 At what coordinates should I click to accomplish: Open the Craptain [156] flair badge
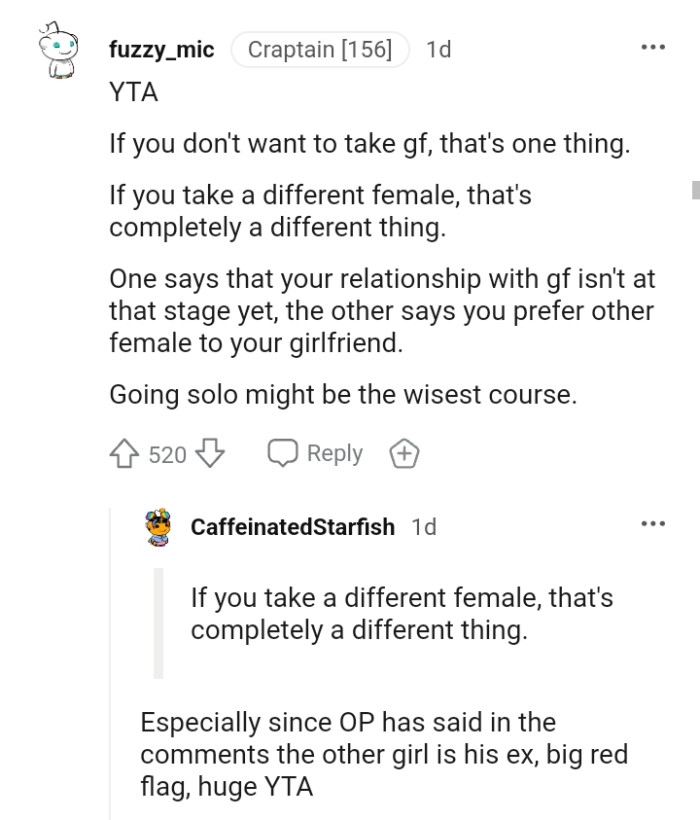(320, 48)
